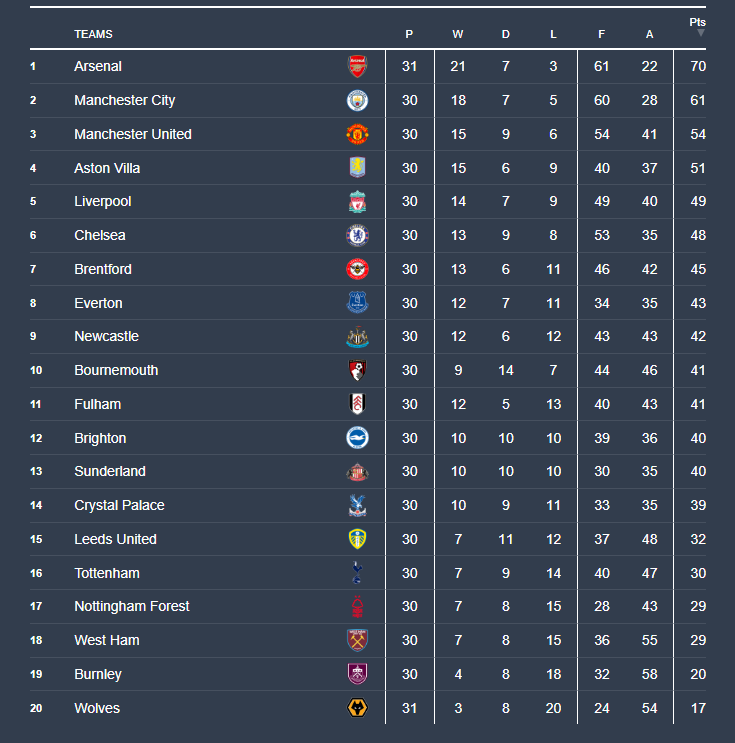Screen dimensions: 735x743
Task: Open the Newcastle team link
Action: 106,337
